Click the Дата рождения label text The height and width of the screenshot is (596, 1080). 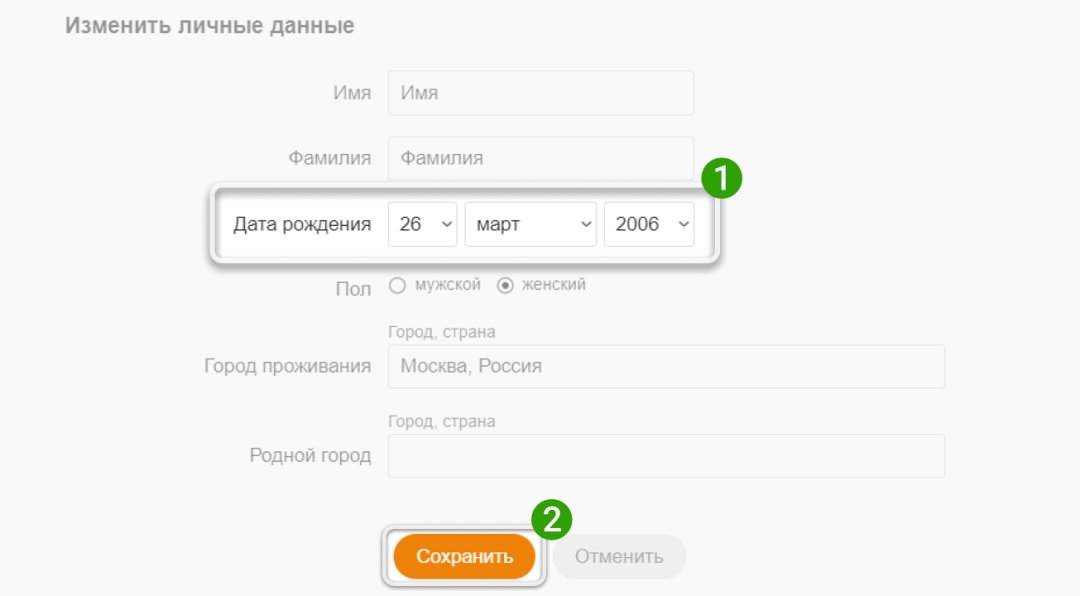pos(302,224)
